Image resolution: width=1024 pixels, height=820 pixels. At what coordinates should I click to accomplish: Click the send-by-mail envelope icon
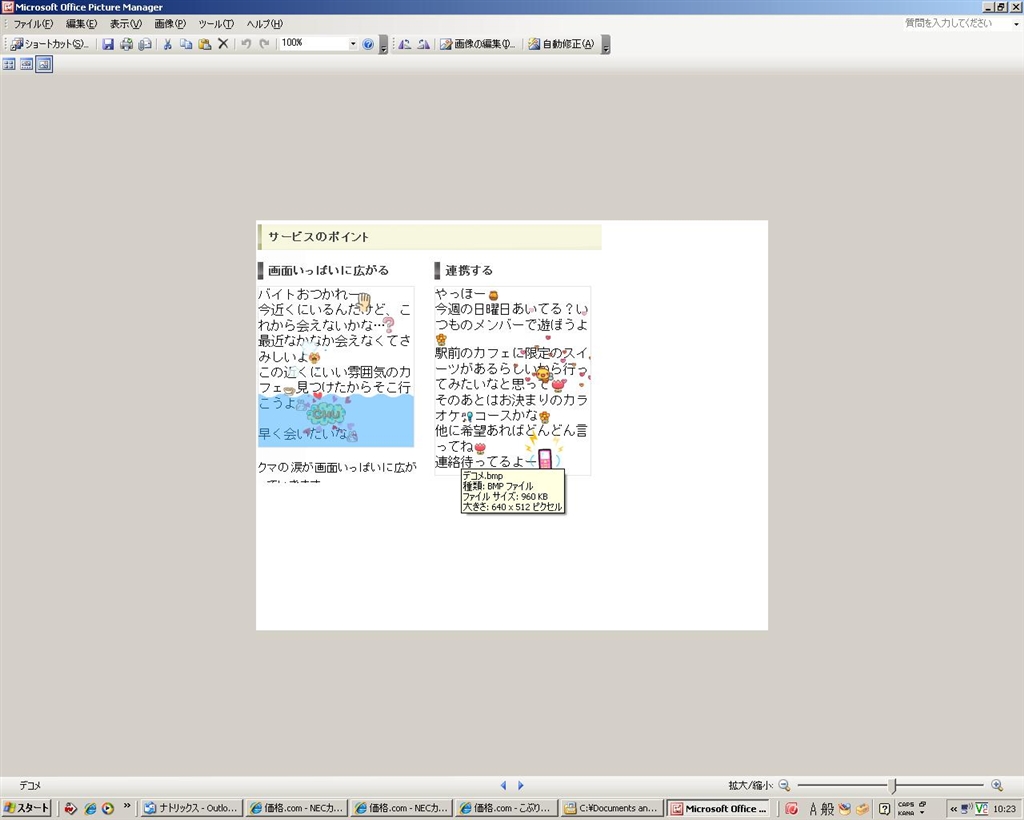(x=145, y=44)
